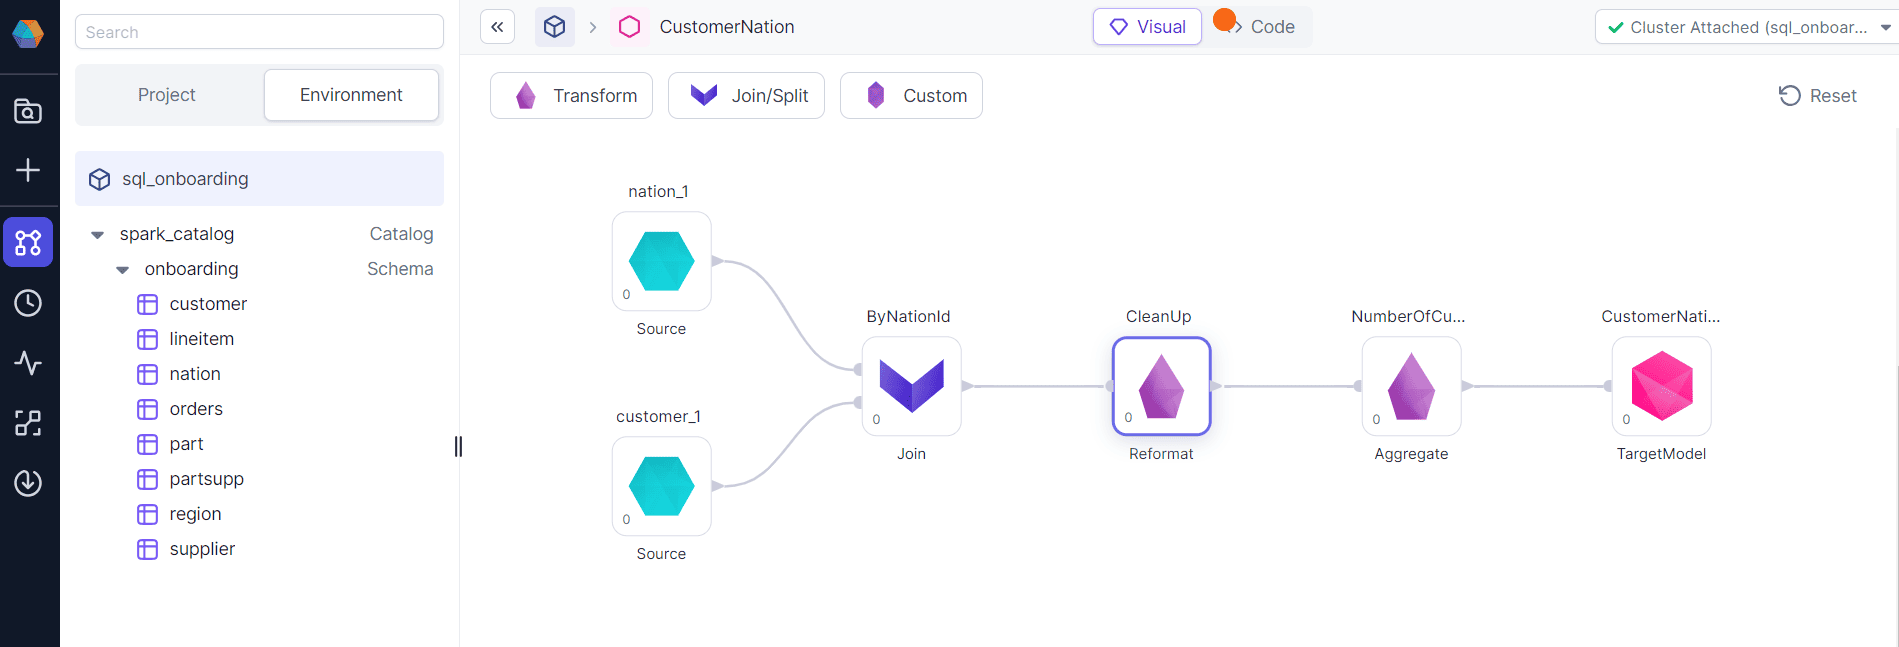Image resolution: width=1899 pixels, height=647 pixels.
Task: Switch to Visual view toggle
Action: (x=1147, y=27)
